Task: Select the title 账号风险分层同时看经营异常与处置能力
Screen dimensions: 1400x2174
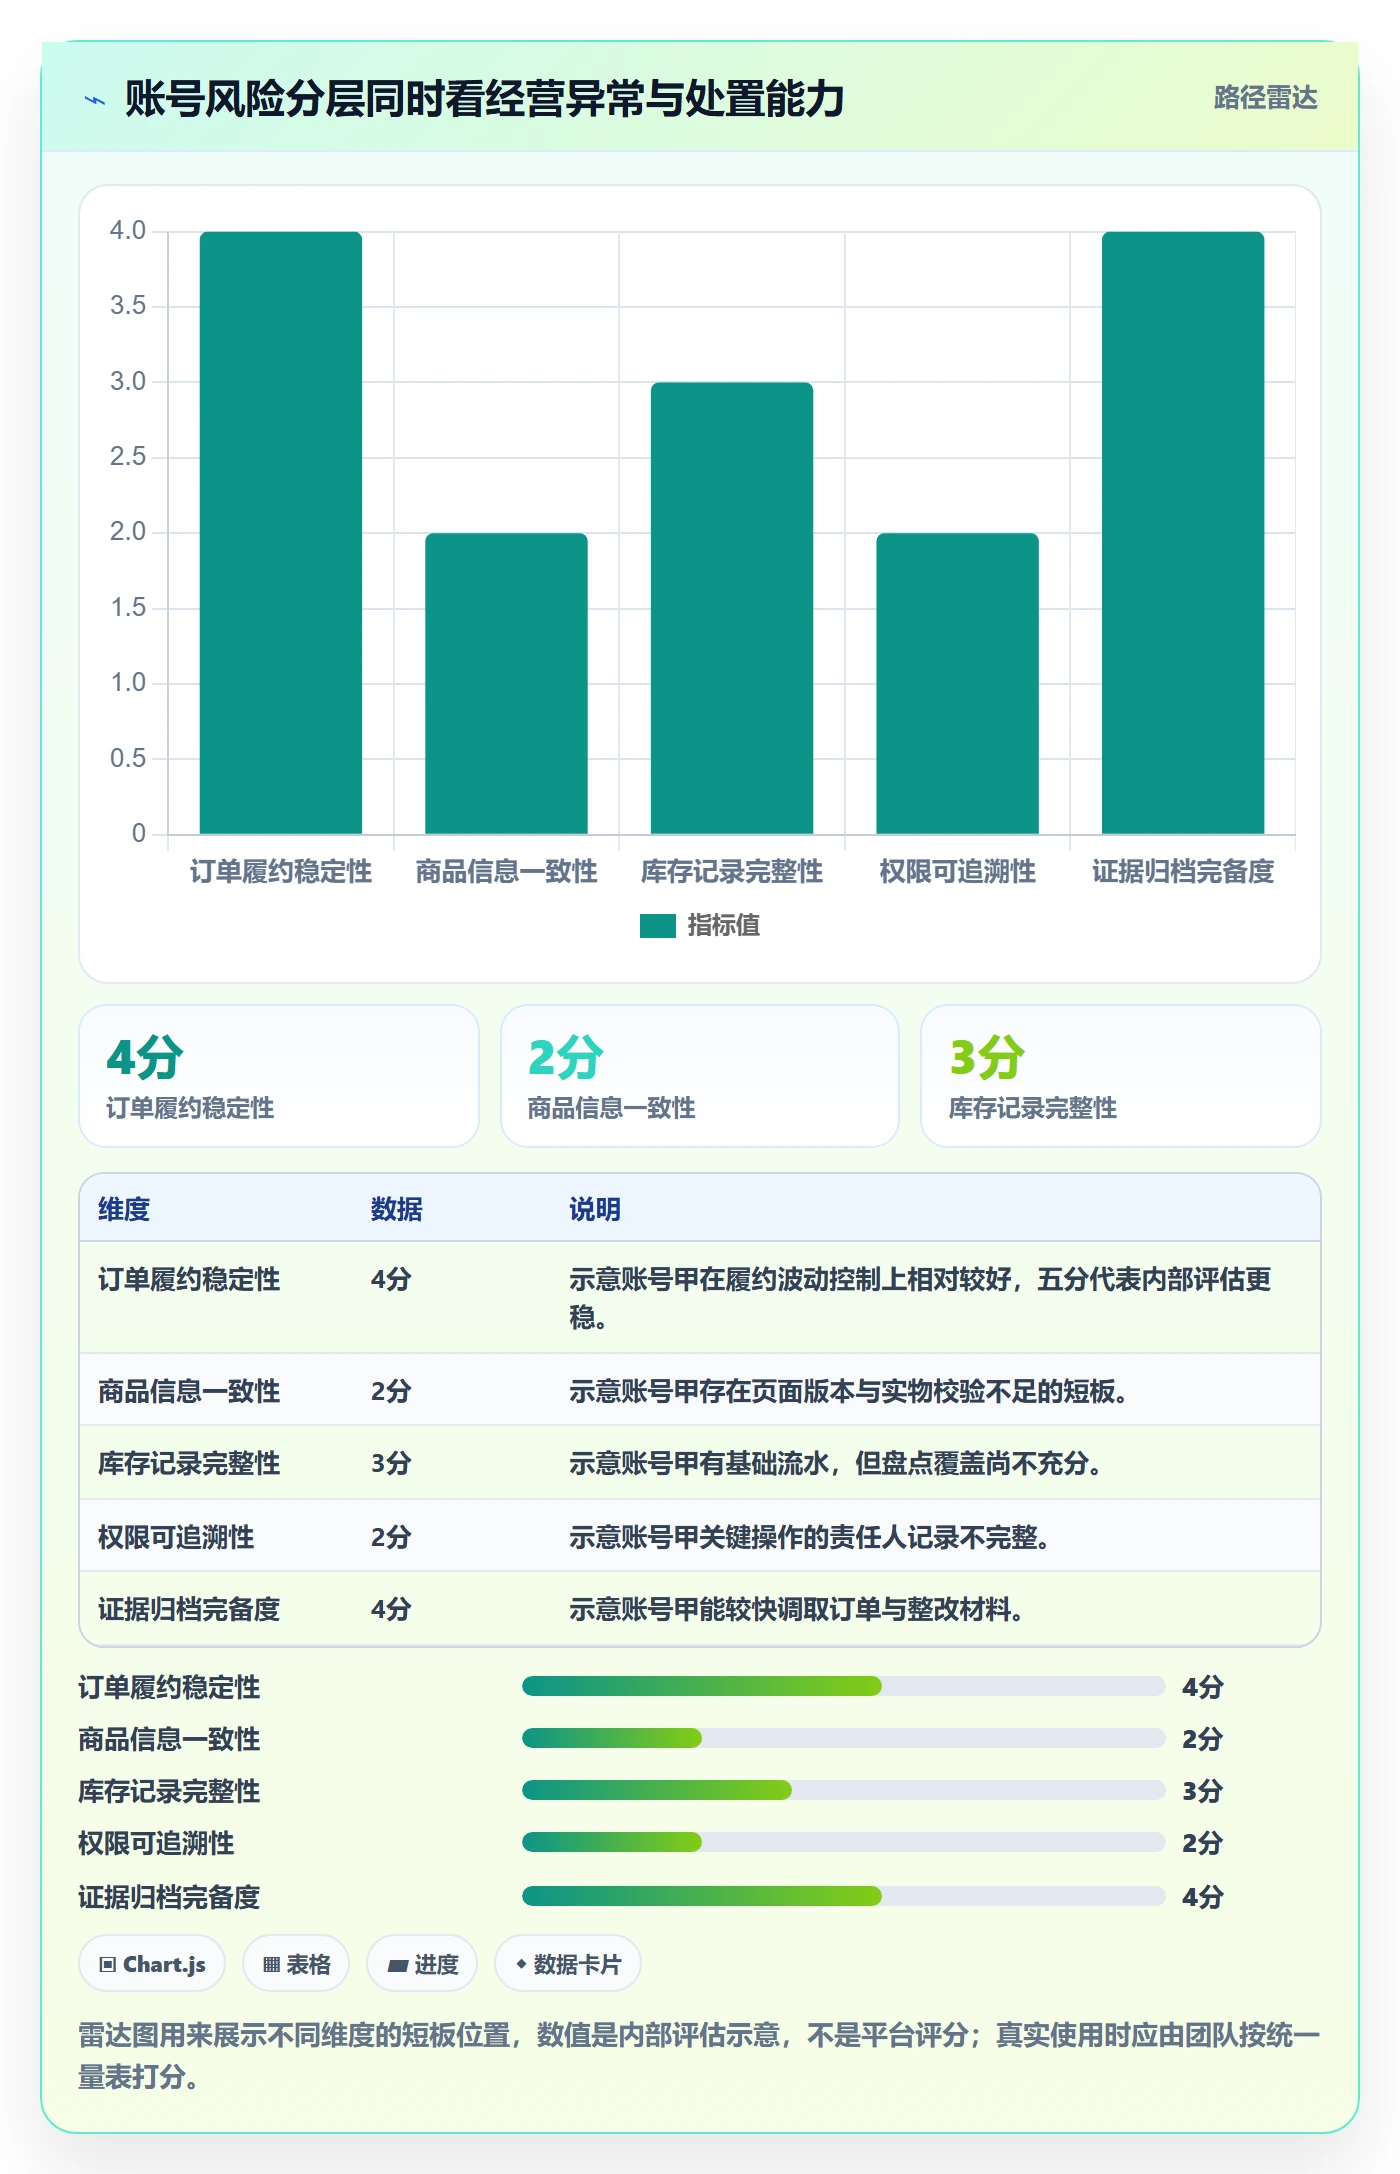Action: pos(485,99)
